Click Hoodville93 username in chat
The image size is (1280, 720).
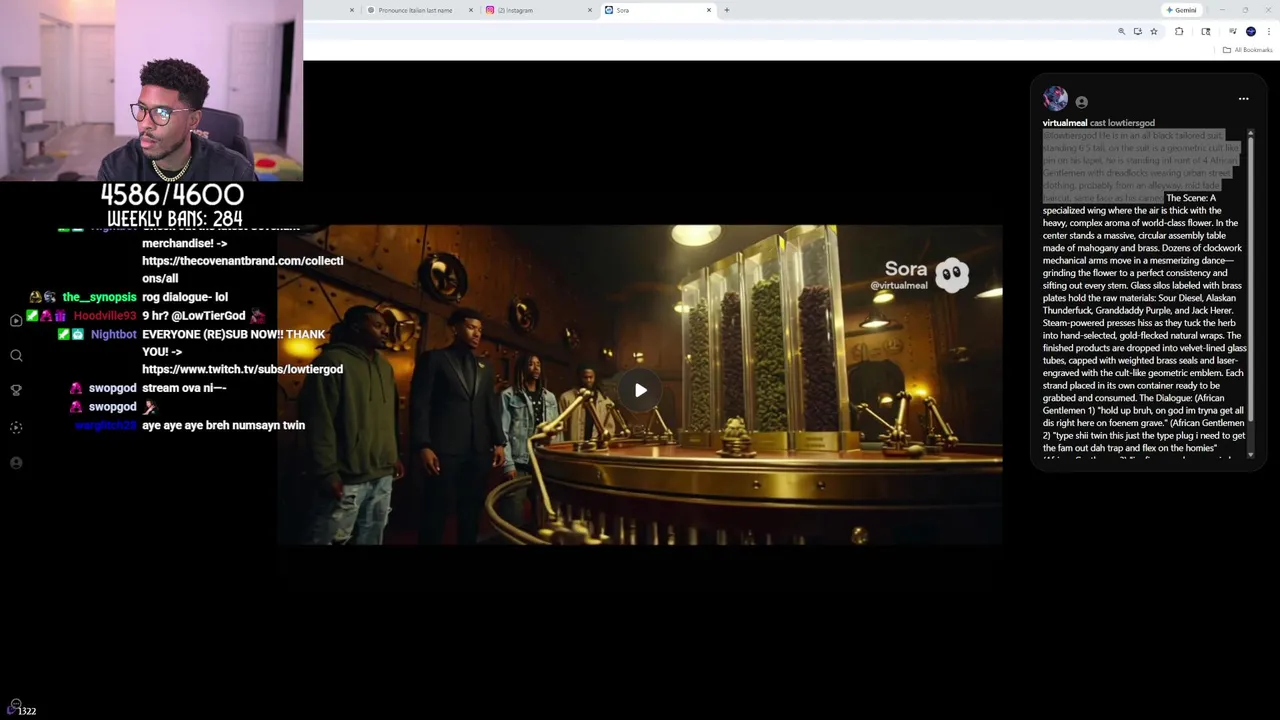pyautogui.click(x=104, y=316)
